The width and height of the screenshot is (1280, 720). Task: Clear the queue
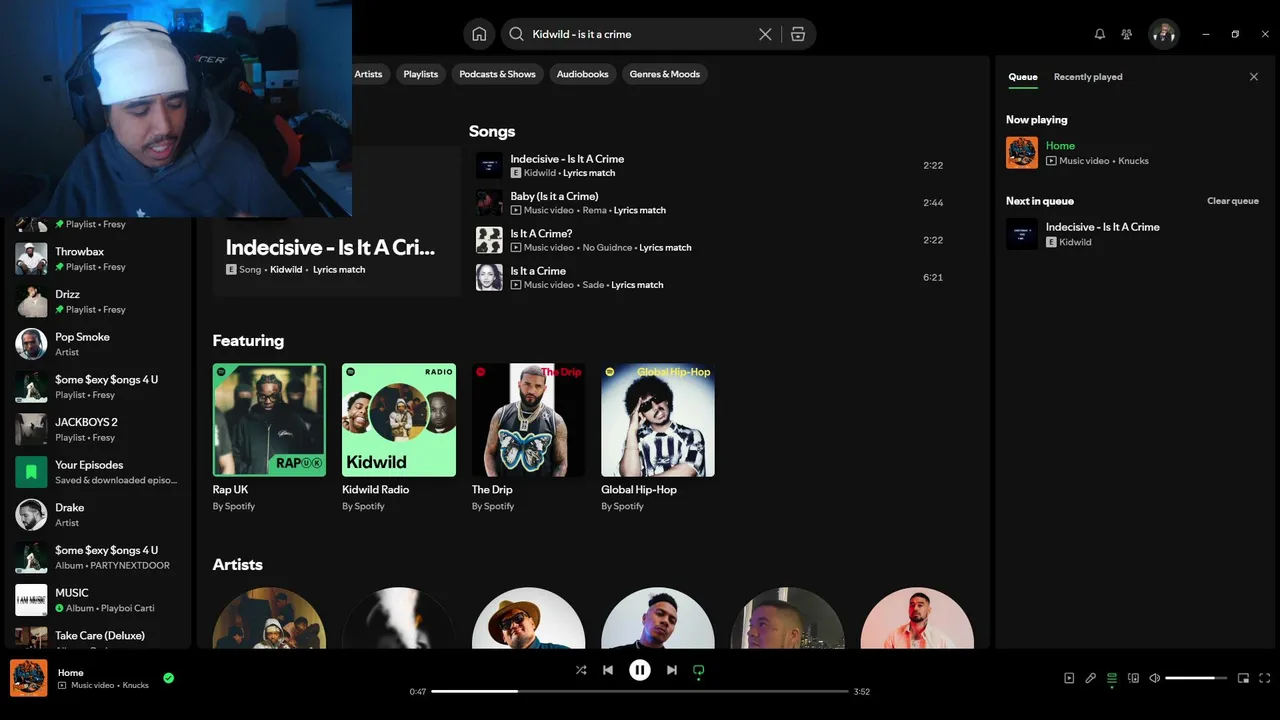pyautogui.click(x=1233, y=201)
